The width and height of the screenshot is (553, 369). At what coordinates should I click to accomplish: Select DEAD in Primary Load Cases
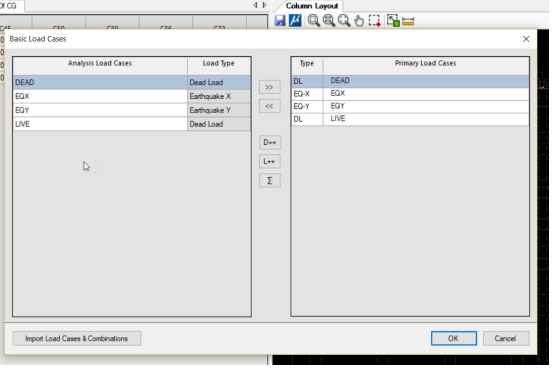pos(426,81)
